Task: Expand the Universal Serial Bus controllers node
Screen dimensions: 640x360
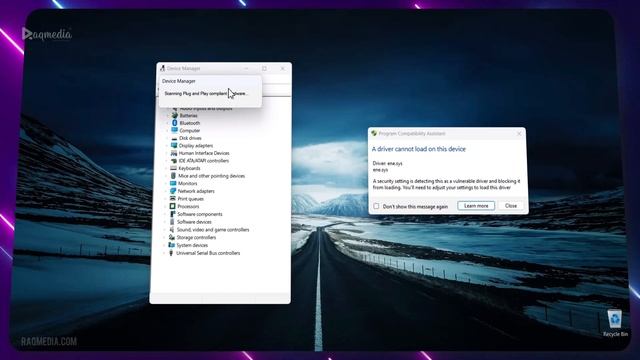Action: 164,253
